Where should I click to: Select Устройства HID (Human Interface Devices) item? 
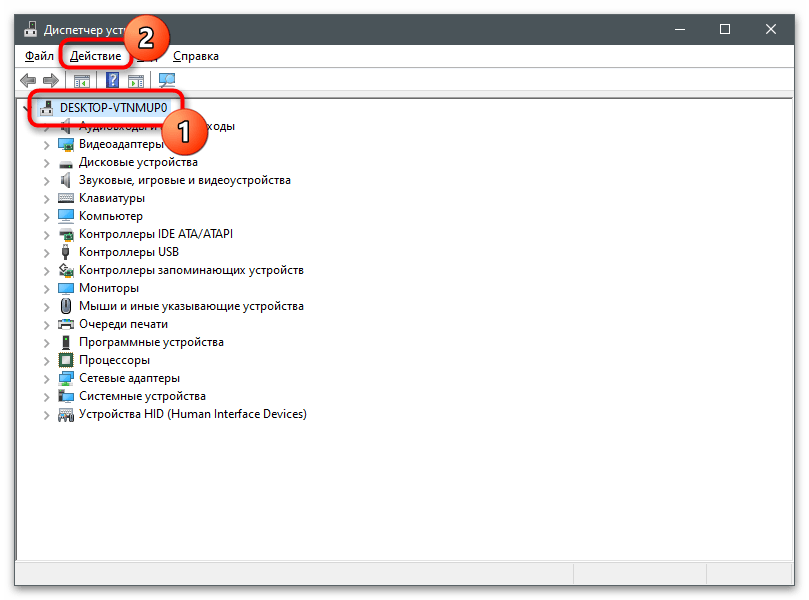click(192, 414)
